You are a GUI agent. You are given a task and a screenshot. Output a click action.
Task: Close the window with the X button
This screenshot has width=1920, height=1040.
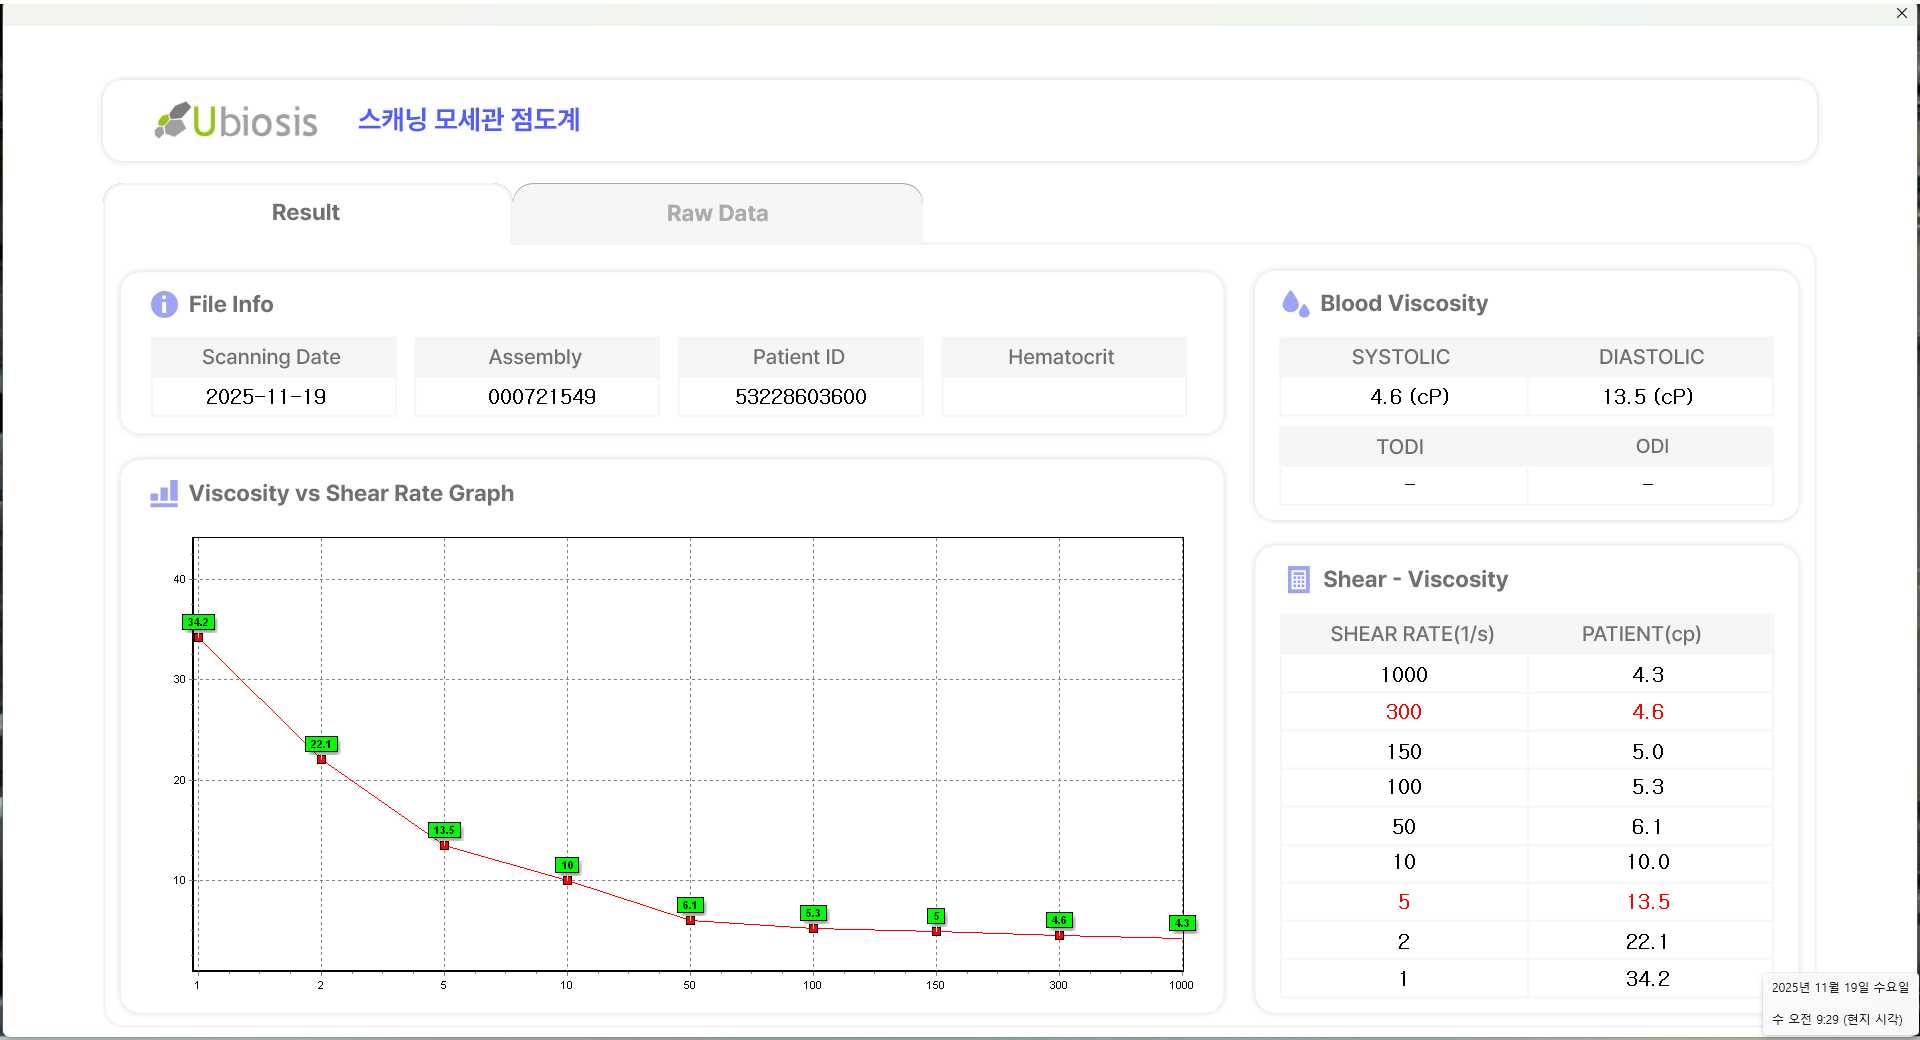click(x=1901, y=13)
